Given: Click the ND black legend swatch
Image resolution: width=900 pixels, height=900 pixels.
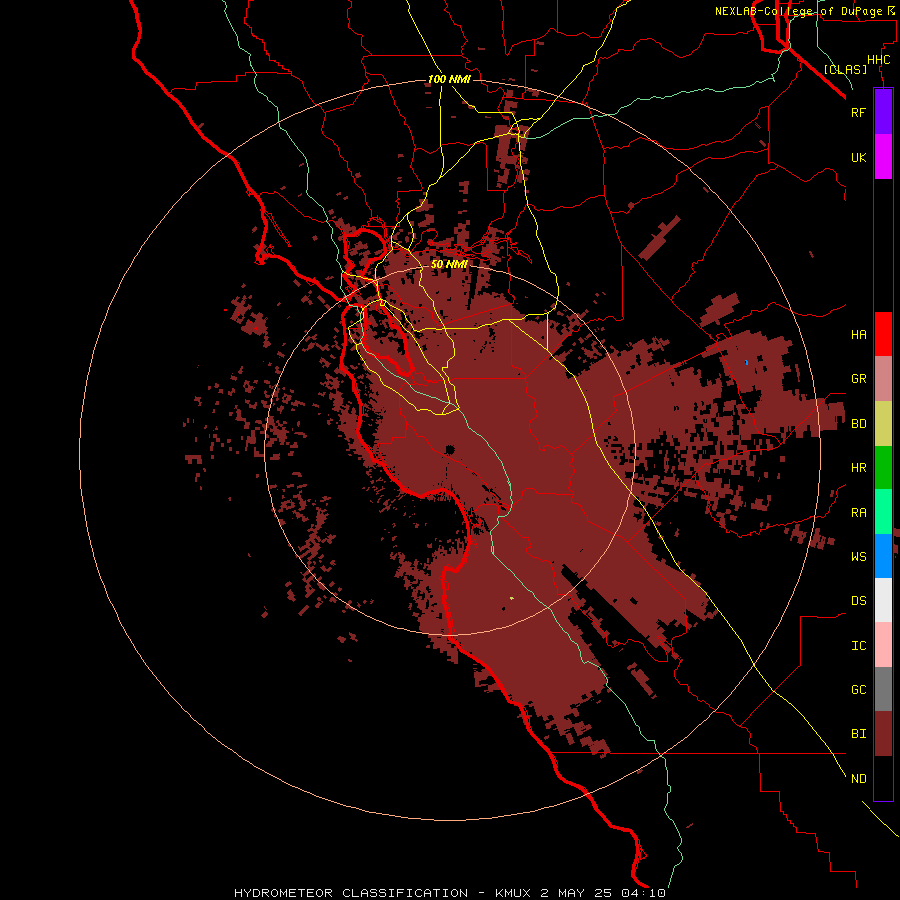Looking at the screenshot, I should click(x=883, y=778).
